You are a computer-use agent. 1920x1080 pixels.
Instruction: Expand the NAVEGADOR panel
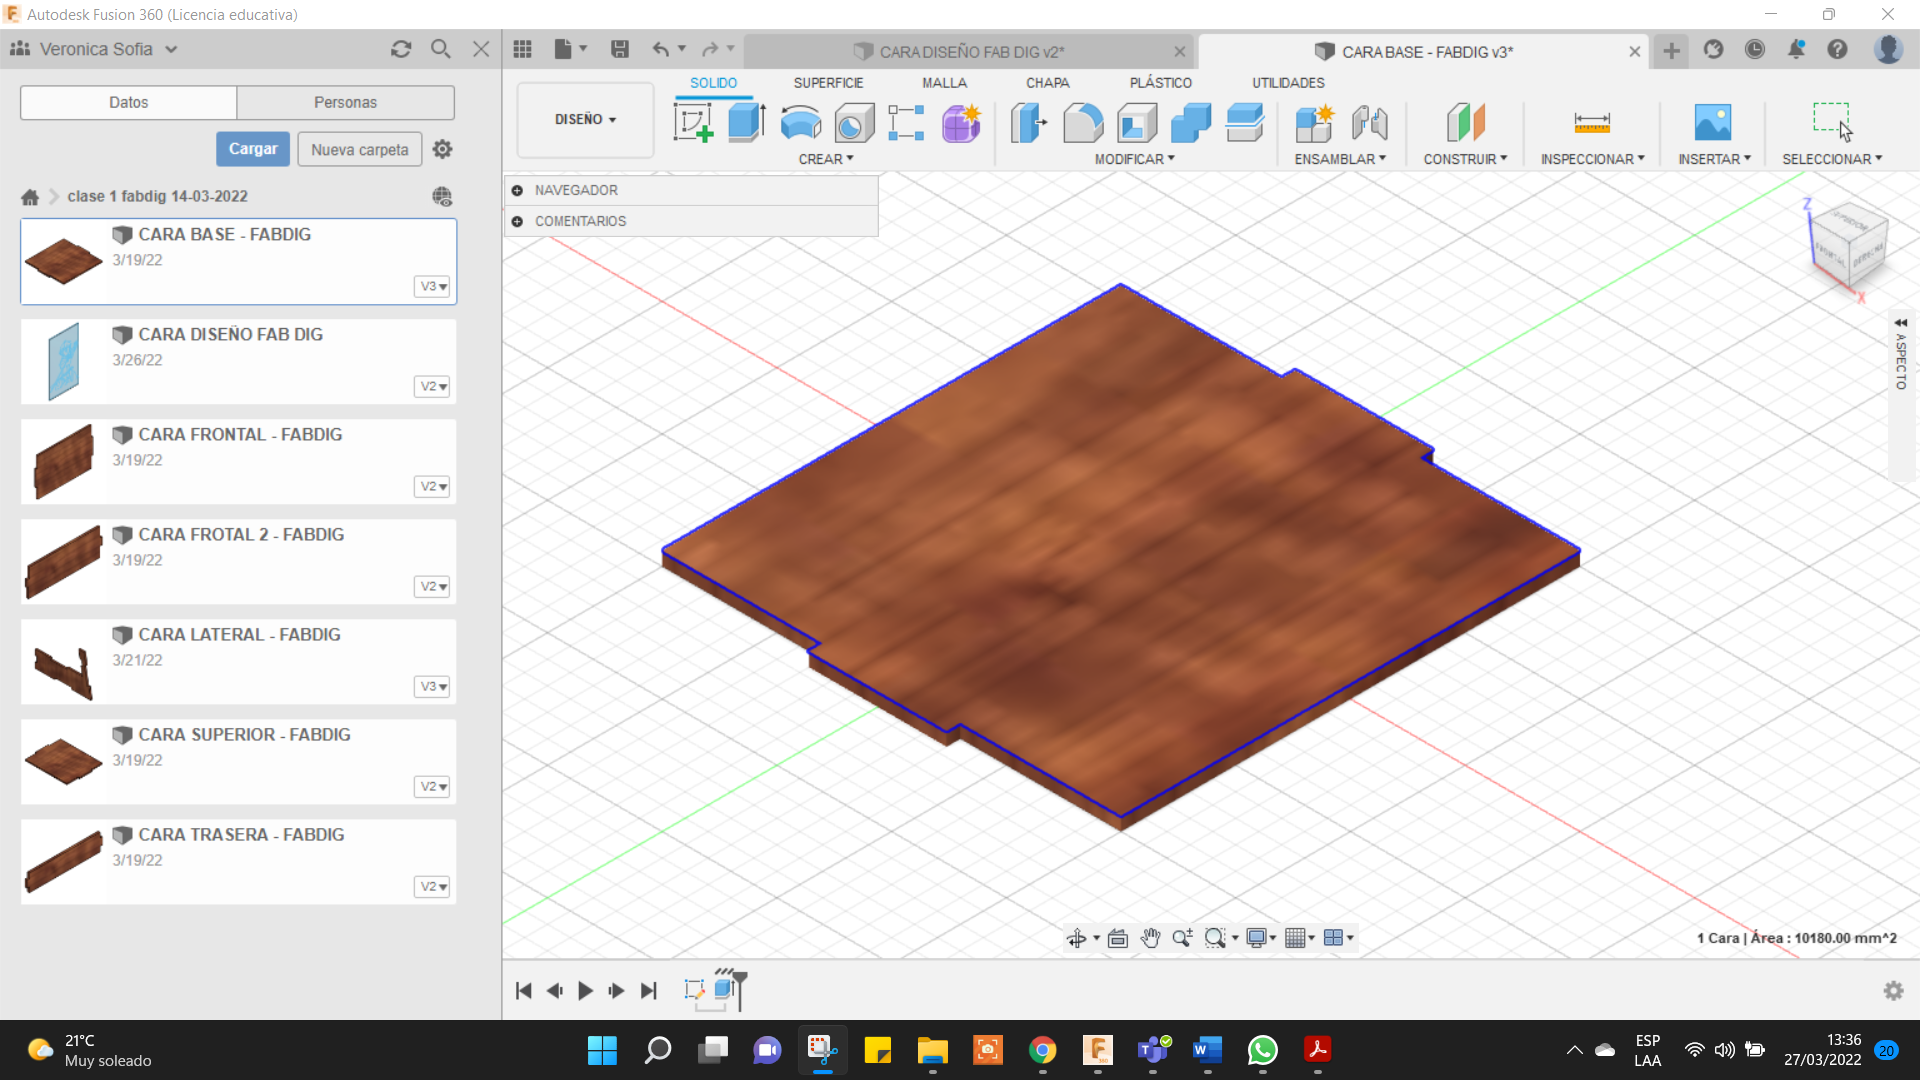517,190
